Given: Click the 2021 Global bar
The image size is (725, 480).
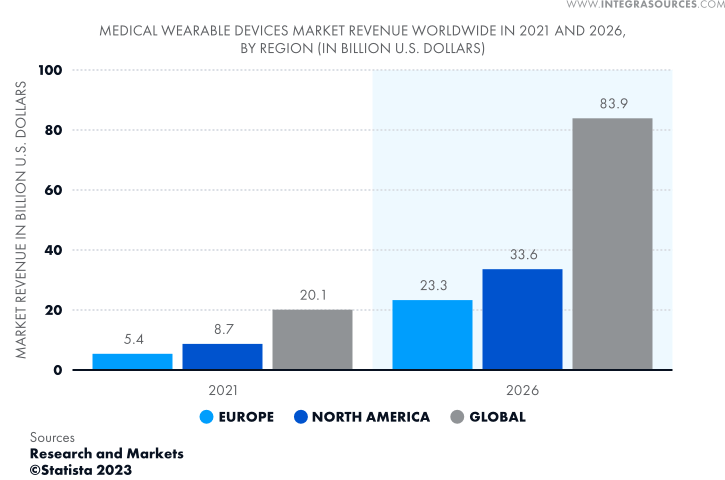Looking at the screenshot, I should tap(312, 340).
